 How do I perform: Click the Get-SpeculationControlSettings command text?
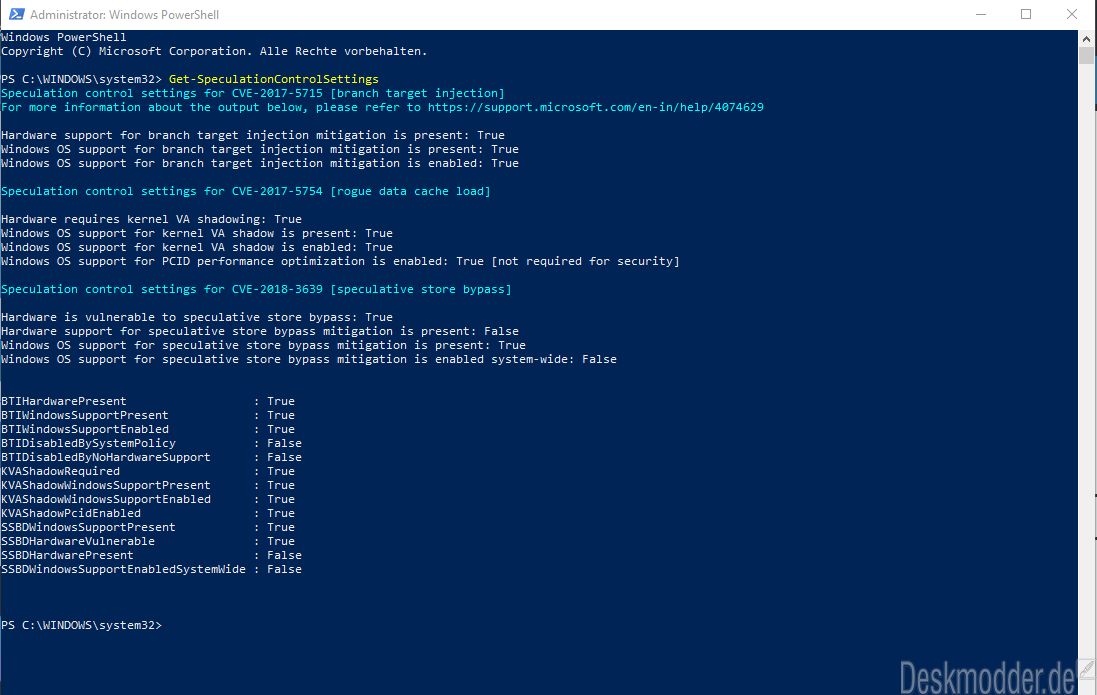tap(274, 79)
